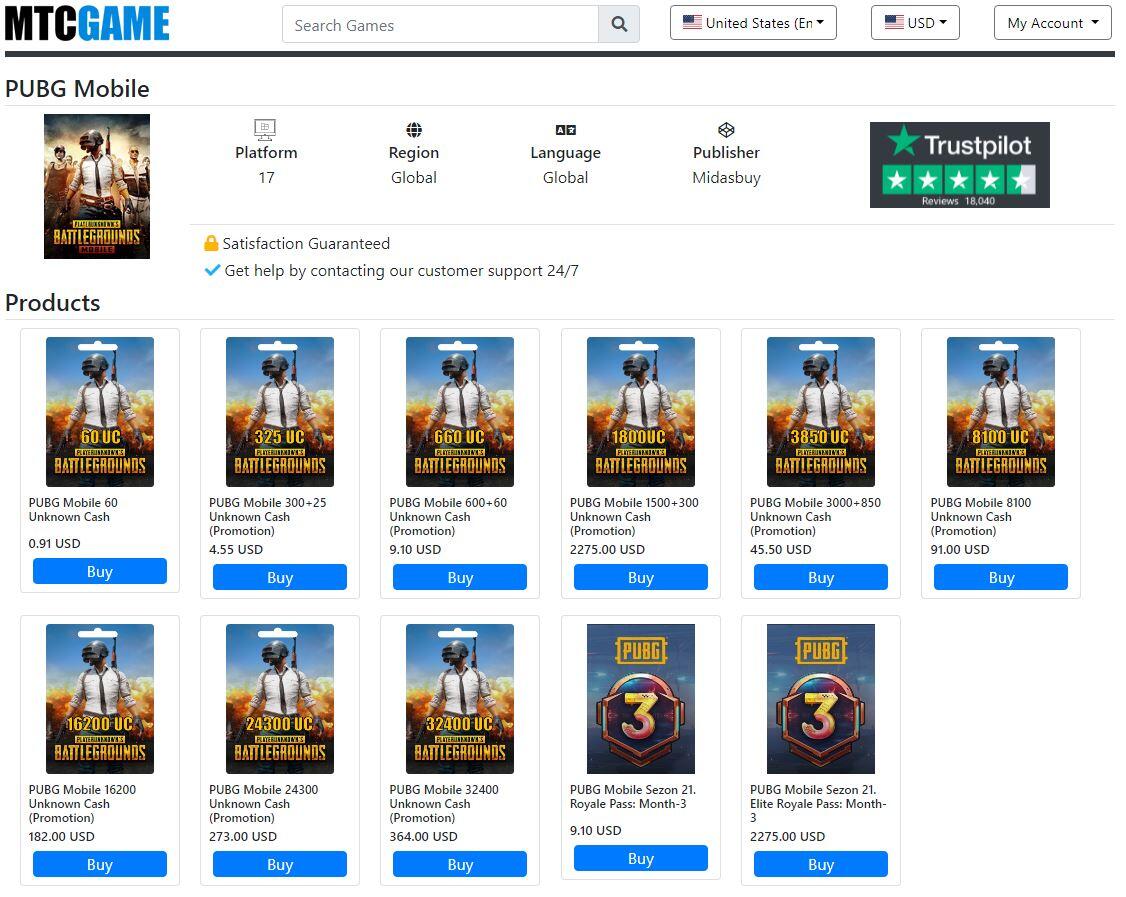Click the Satisfaction Guaranteed lock icon
The height and width of the screenshot is (897, 1126).
point(211,243)
